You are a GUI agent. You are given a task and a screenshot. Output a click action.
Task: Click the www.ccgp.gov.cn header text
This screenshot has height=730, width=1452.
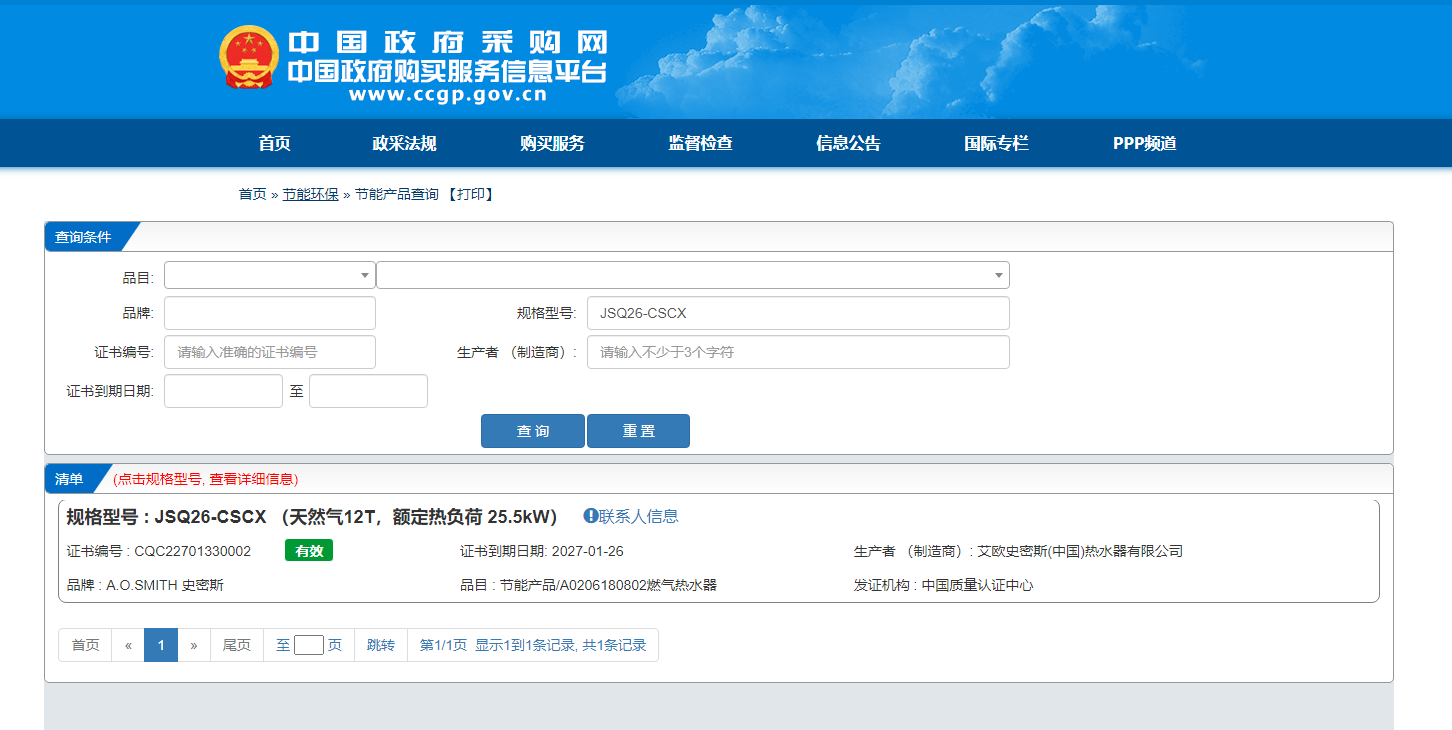447,96
